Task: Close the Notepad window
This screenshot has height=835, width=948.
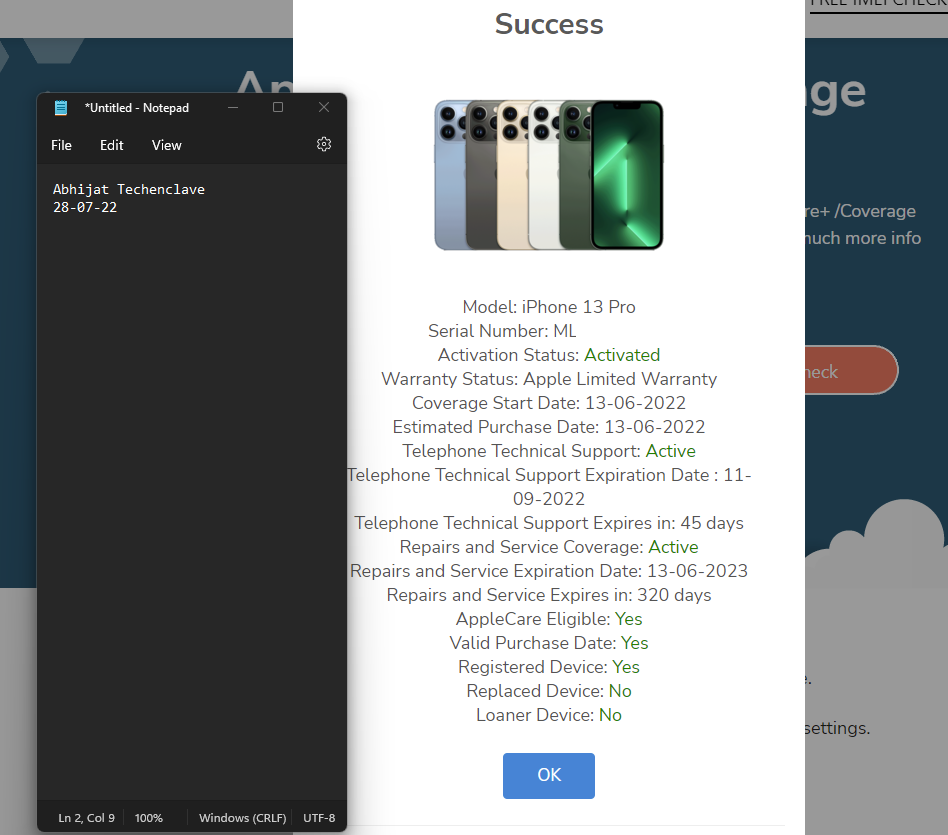Action: click(324, 108)
